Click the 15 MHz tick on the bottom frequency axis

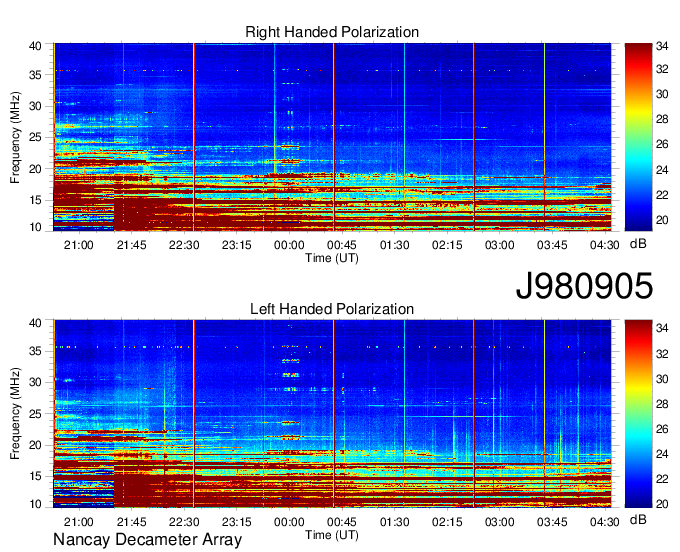35,477
